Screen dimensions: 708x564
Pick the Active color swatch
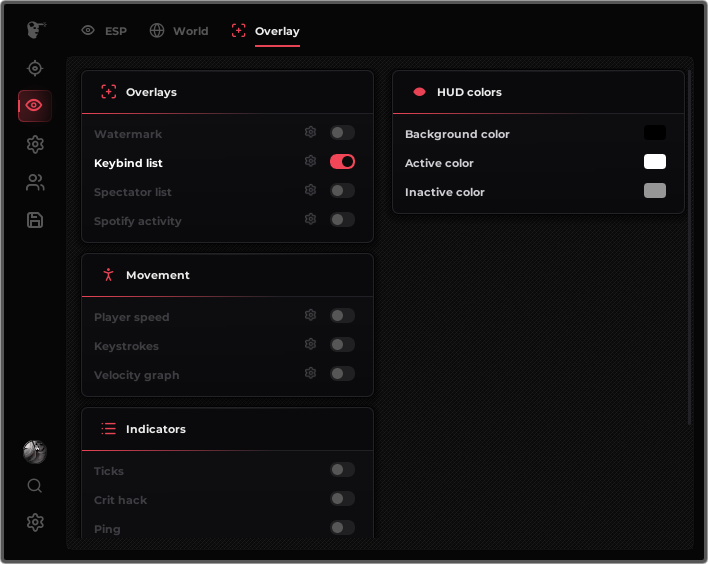655,162
